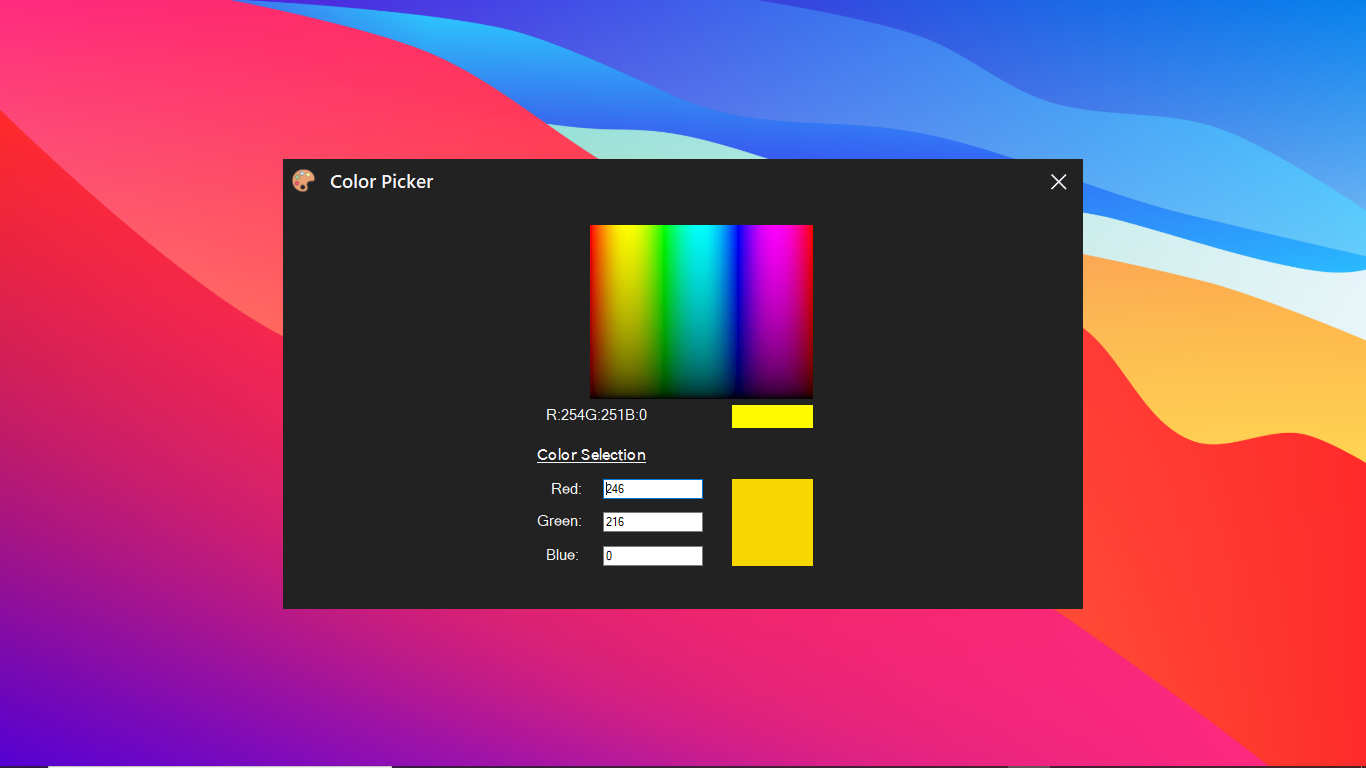The height and width of the screenshot is (768, 1366).
Task: Click the Blue: field label
Action: pos(564,555)
